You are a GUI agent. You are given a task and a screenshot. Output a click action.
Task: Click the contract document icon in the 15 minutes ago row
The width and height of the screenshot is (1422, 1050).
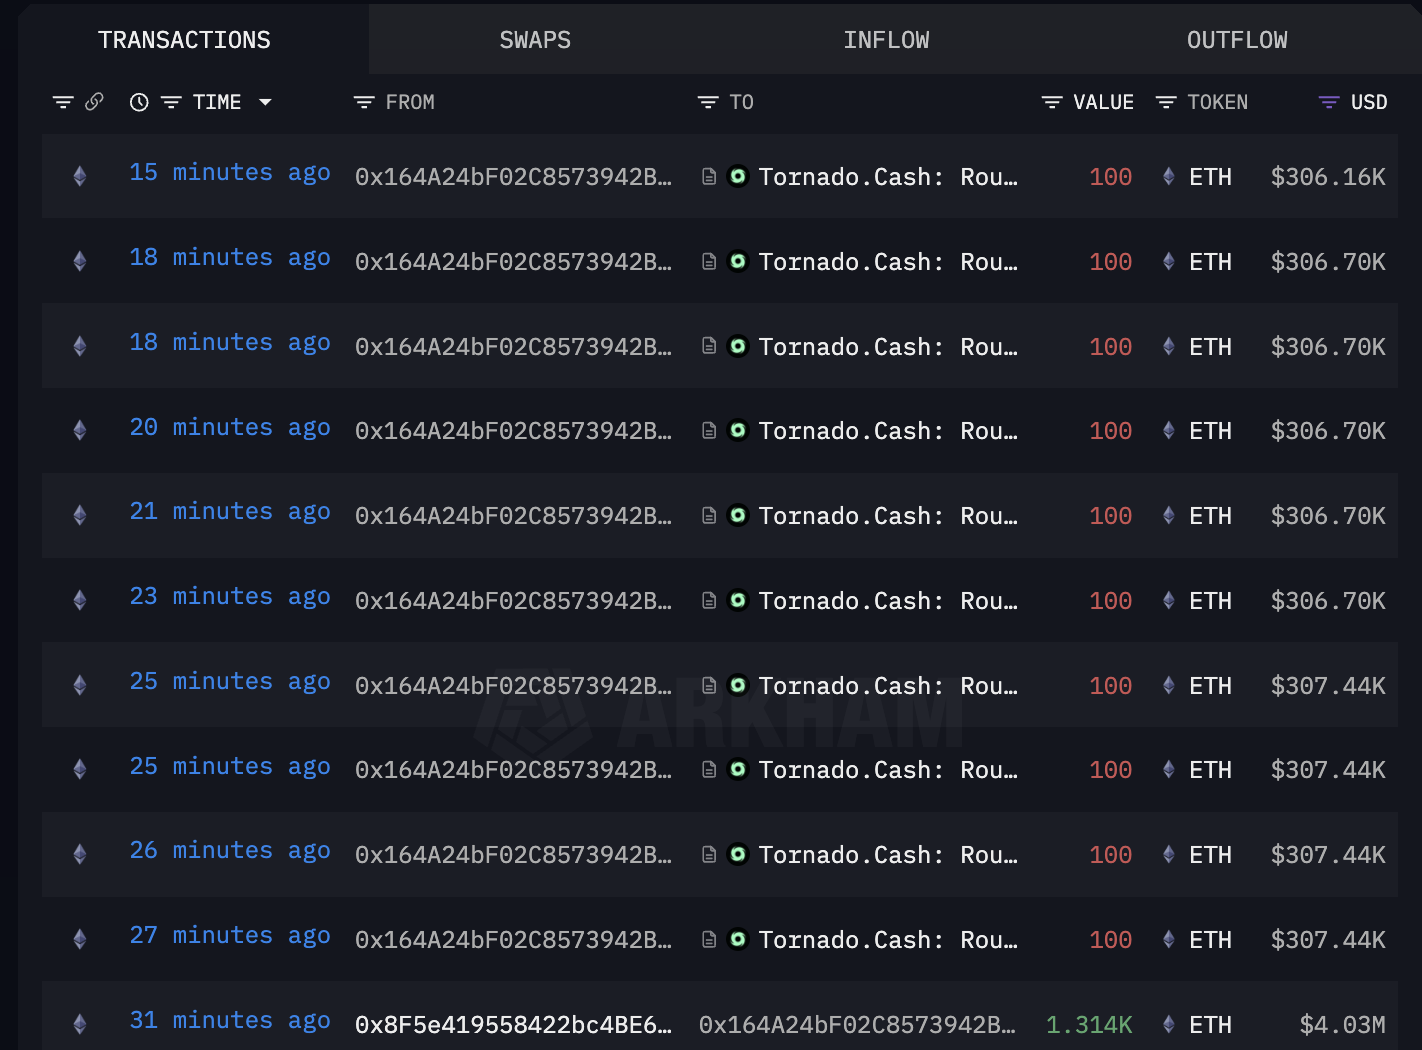click(x=709, y=177)
